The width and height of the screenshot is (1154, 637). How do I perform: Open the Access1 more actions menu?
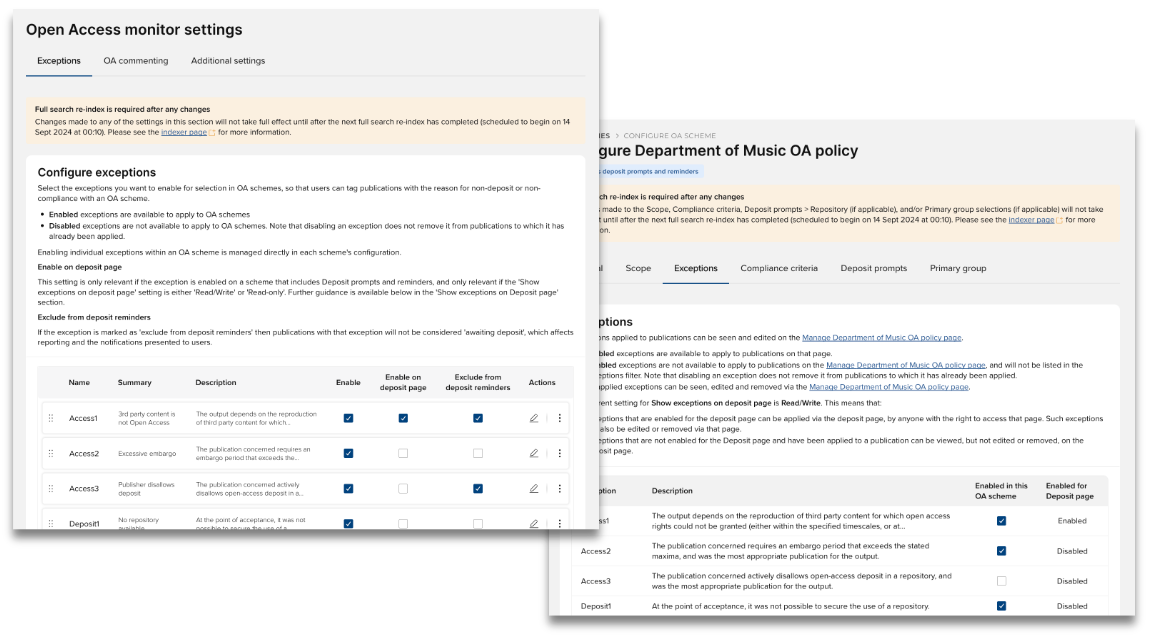559,418
